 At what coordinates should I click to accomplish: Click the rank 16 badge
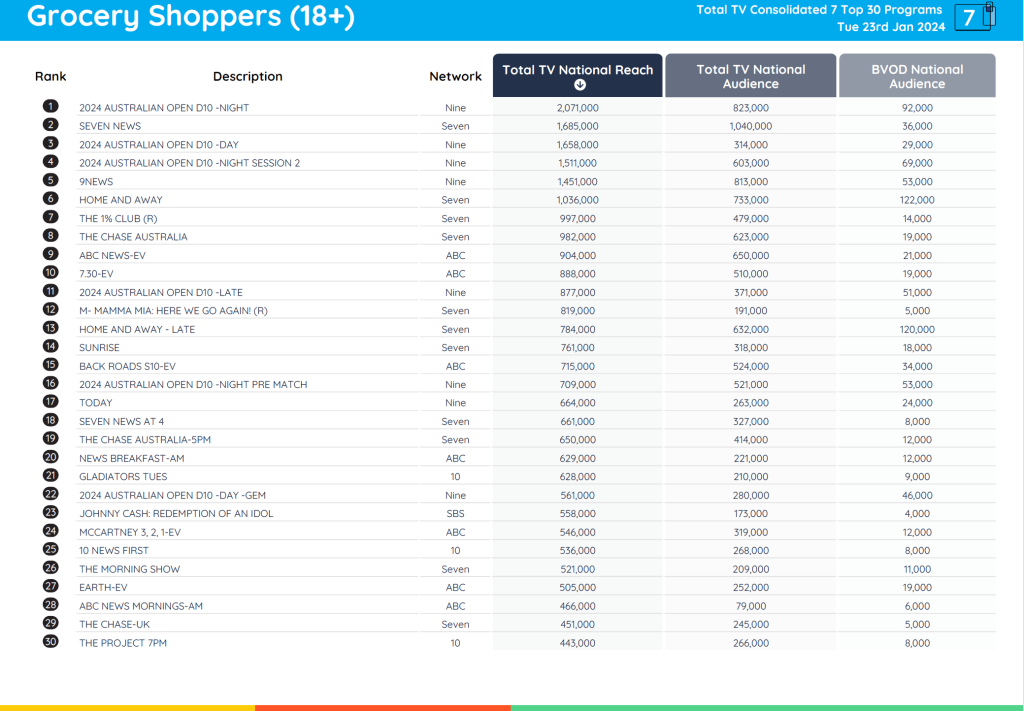50,383
